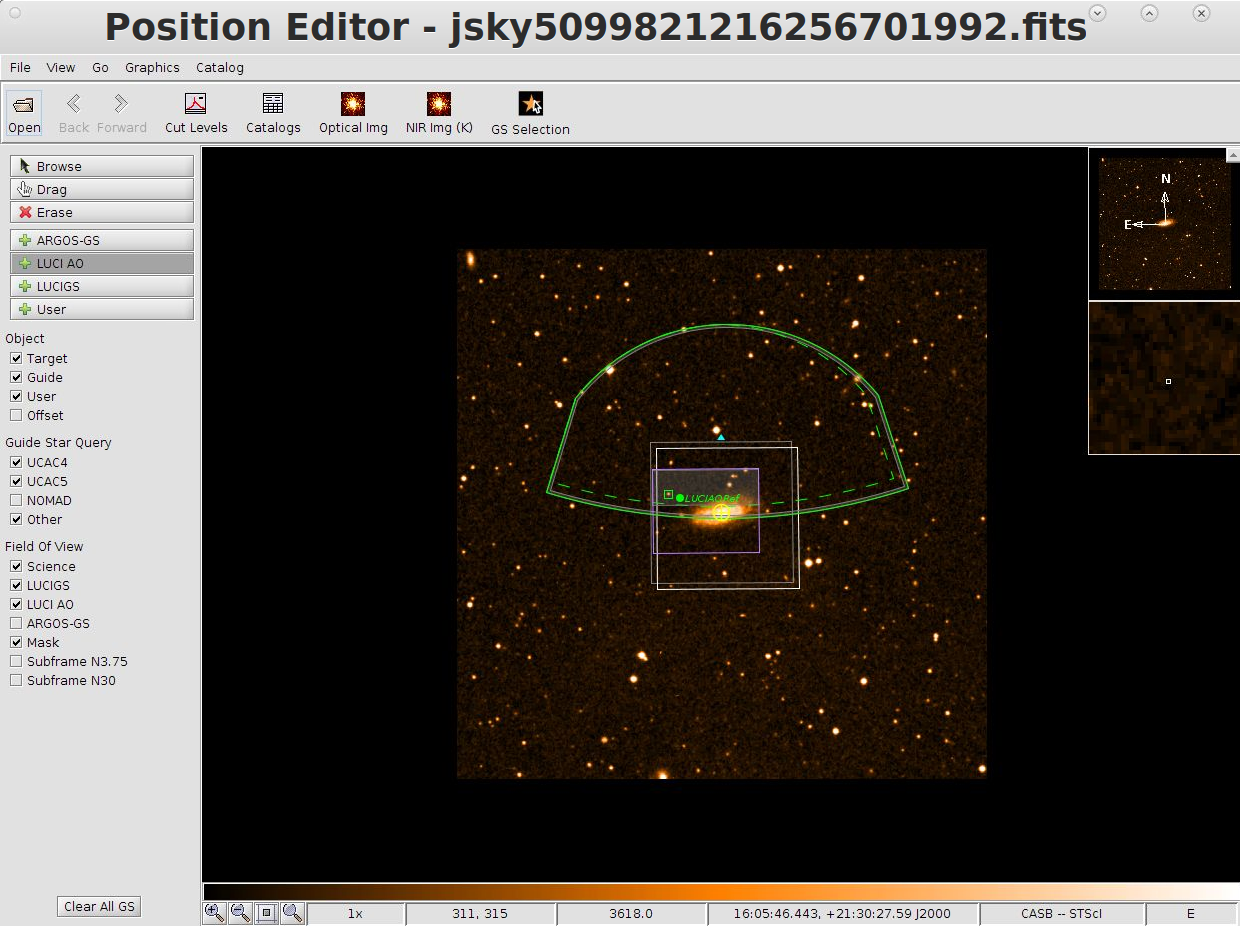Enable NOMAD guide star catalog
Viewport: 1240px width, 926px height.
(16, 500)
